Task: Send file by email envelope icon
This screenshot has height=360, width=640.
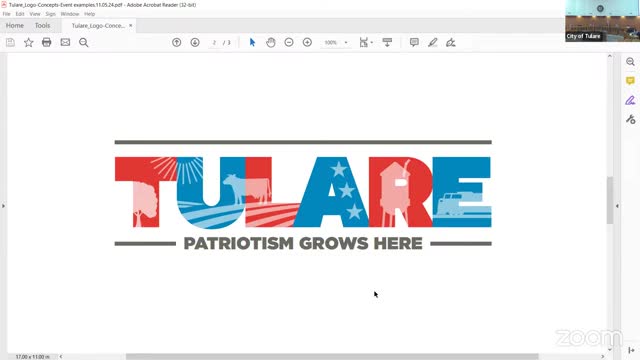Action: click(x=65, y=42)
